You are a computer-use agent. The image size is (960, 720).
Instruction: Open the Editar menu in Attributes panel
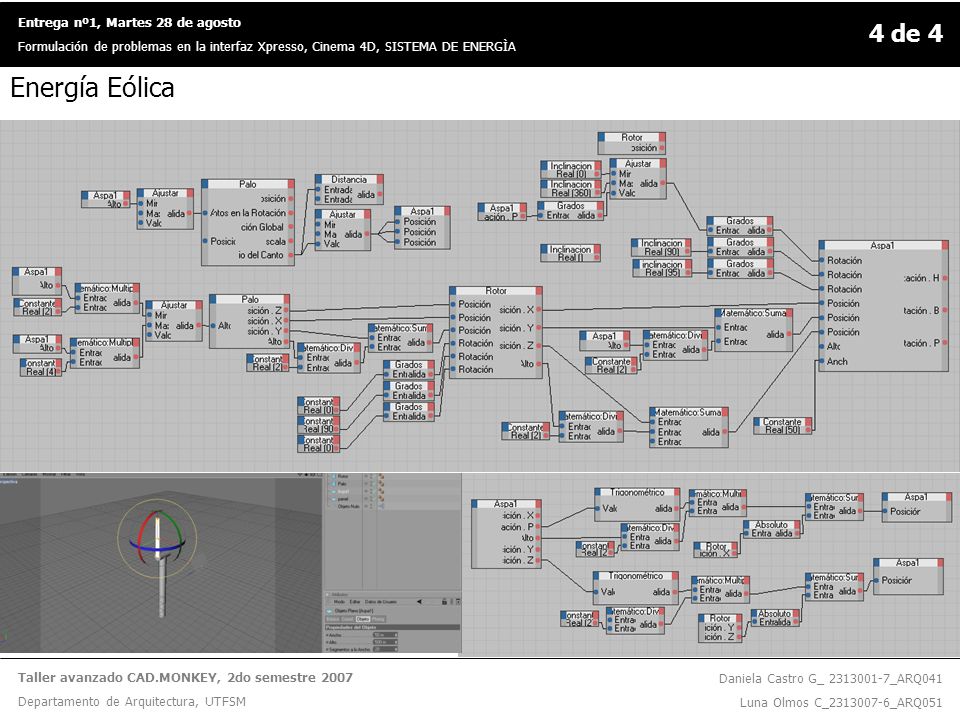[x=355, y=601]
